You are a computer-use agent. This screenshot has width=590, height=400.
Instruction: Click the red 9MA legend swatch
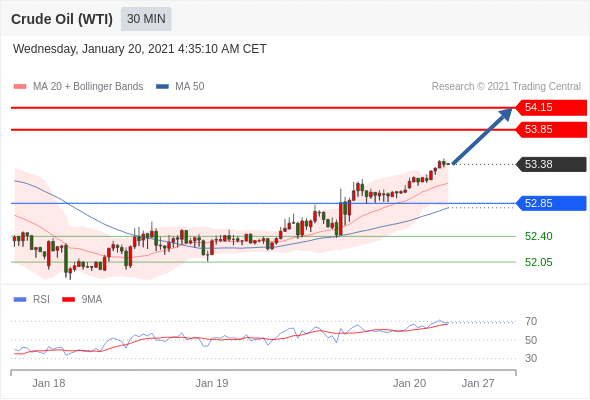68,300
